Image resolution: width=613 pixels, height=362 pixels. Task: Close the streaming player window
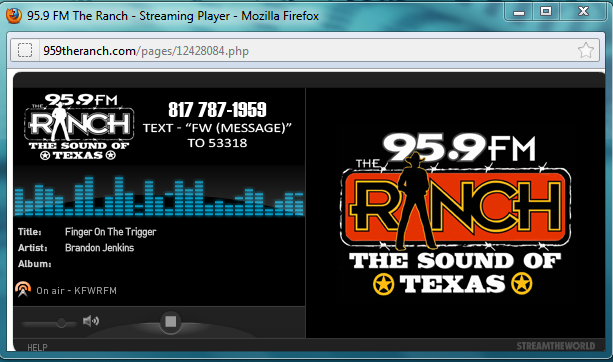583,12
